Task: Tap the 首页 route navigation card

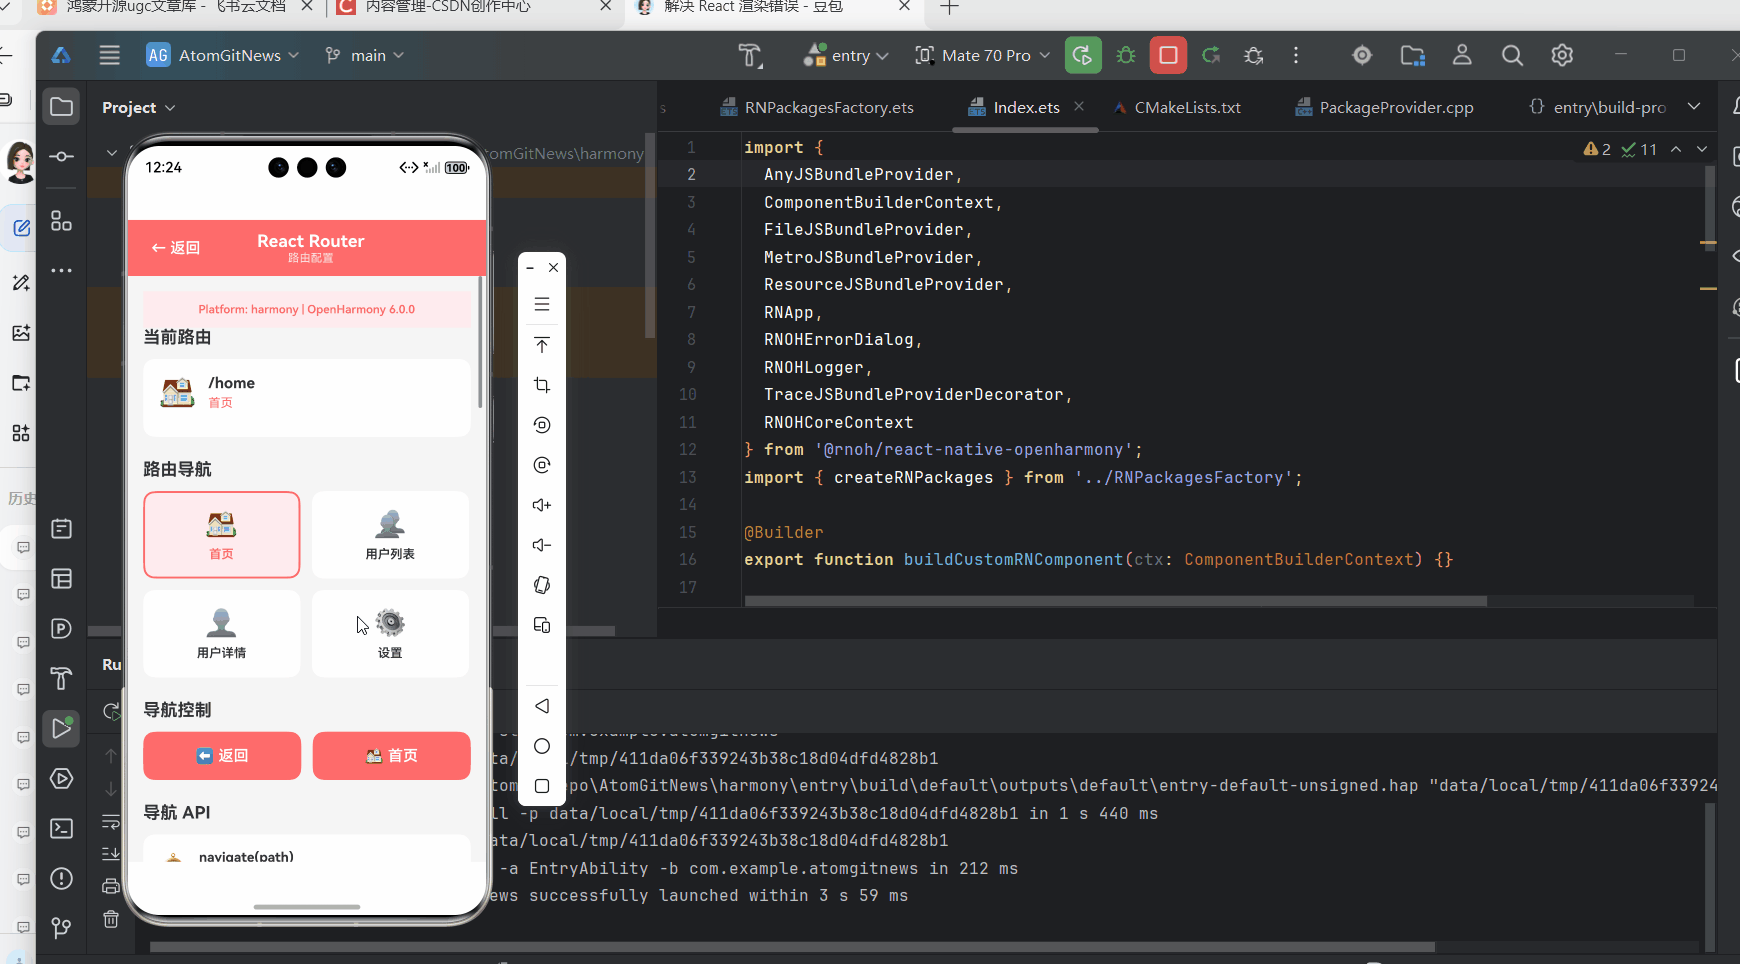Action: (x=222, y=535)
